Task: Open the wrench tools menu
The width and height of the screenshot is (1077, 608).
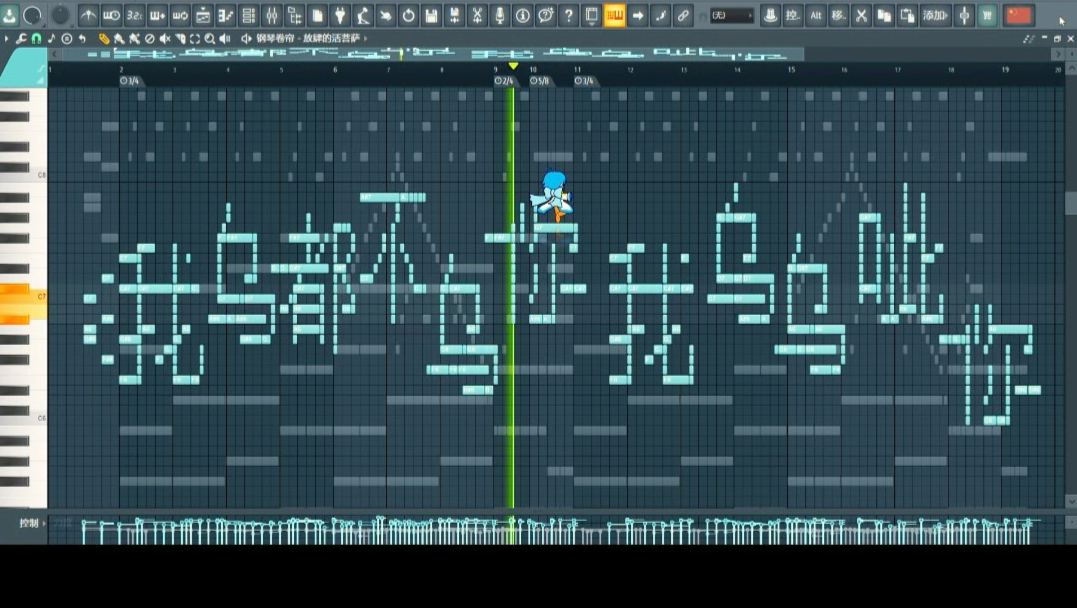Action: point(21,38)
